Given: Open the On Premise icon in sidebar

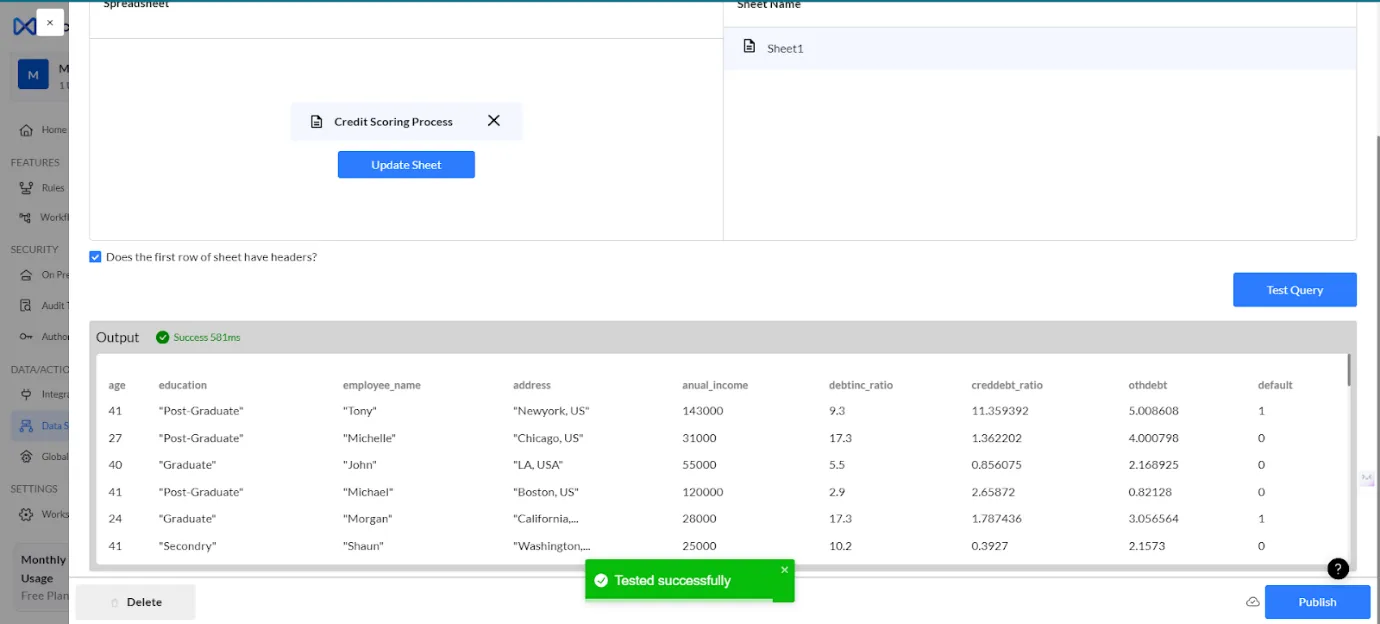Looking at the screenshot, I should click(x=27, y=275).
